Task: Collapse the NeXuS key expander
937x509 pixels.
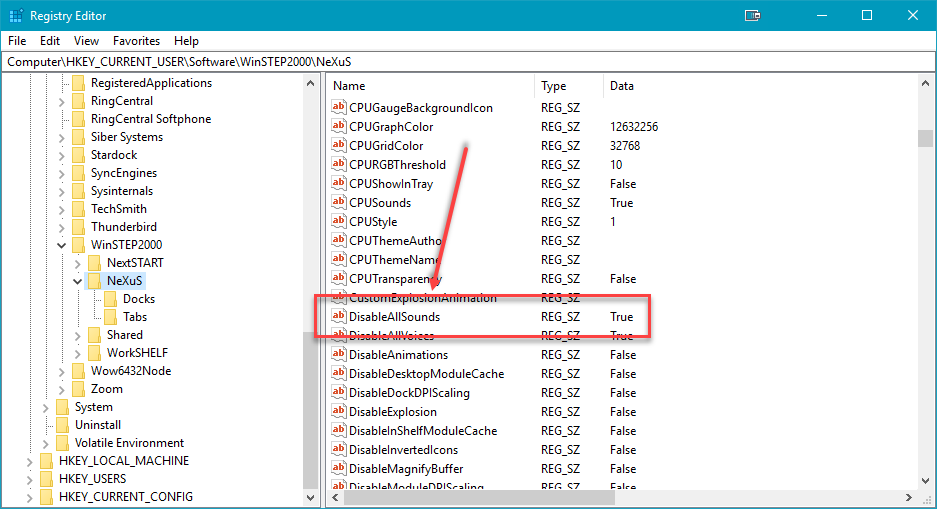Action: [78, 281]
